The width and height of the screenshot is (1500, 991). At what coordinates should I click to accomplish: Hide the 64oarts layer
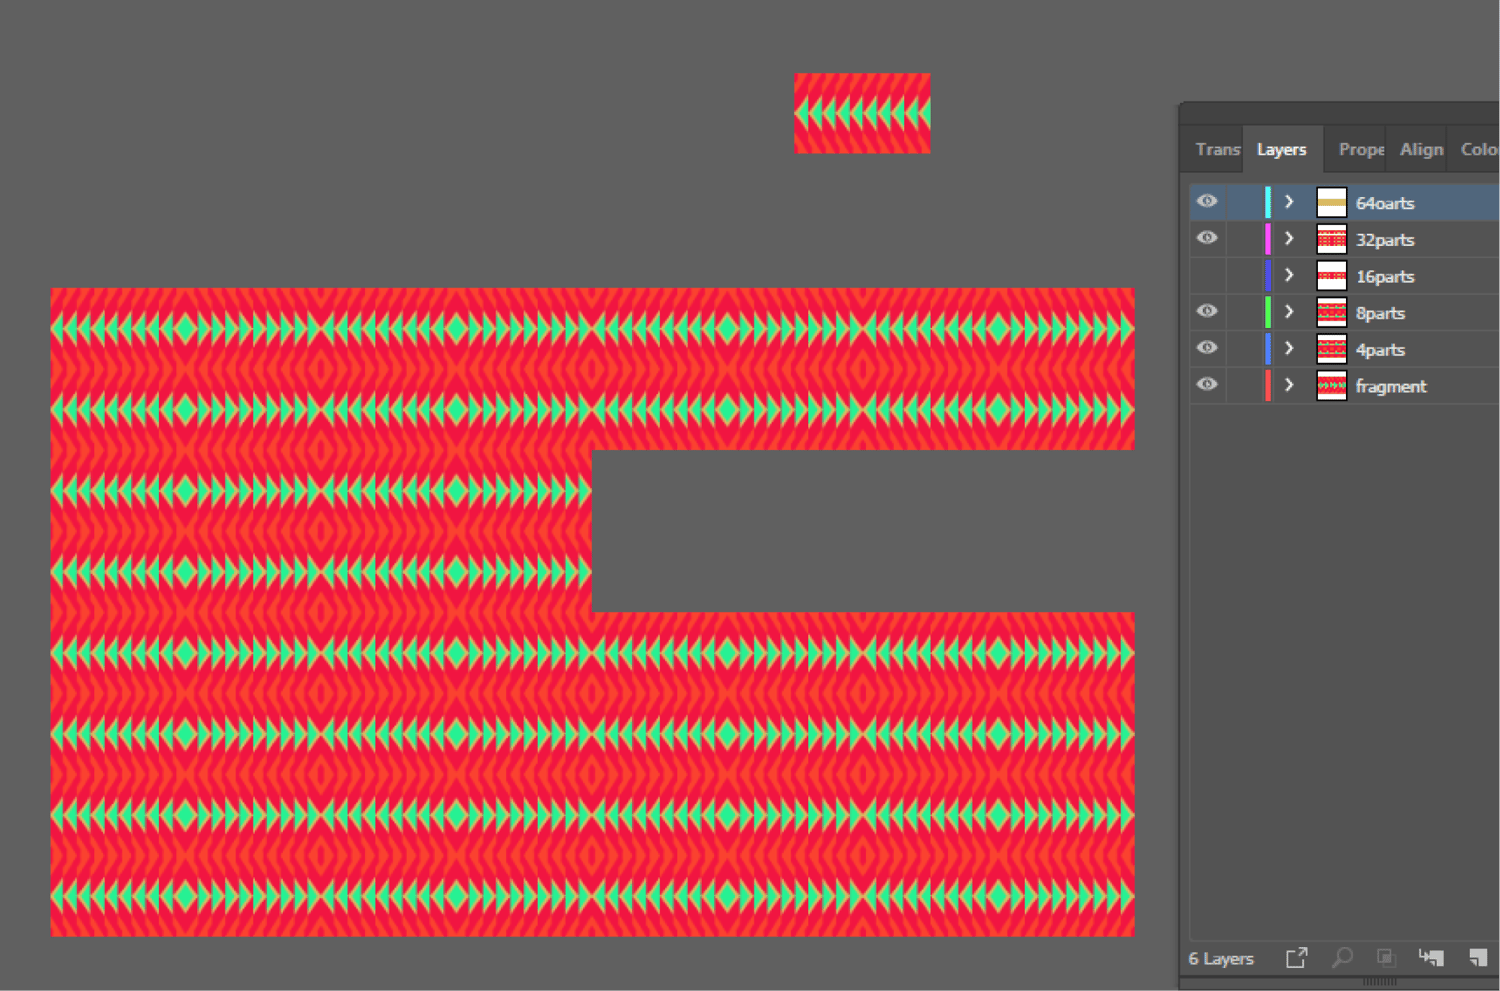click(x=1207, y=202)
